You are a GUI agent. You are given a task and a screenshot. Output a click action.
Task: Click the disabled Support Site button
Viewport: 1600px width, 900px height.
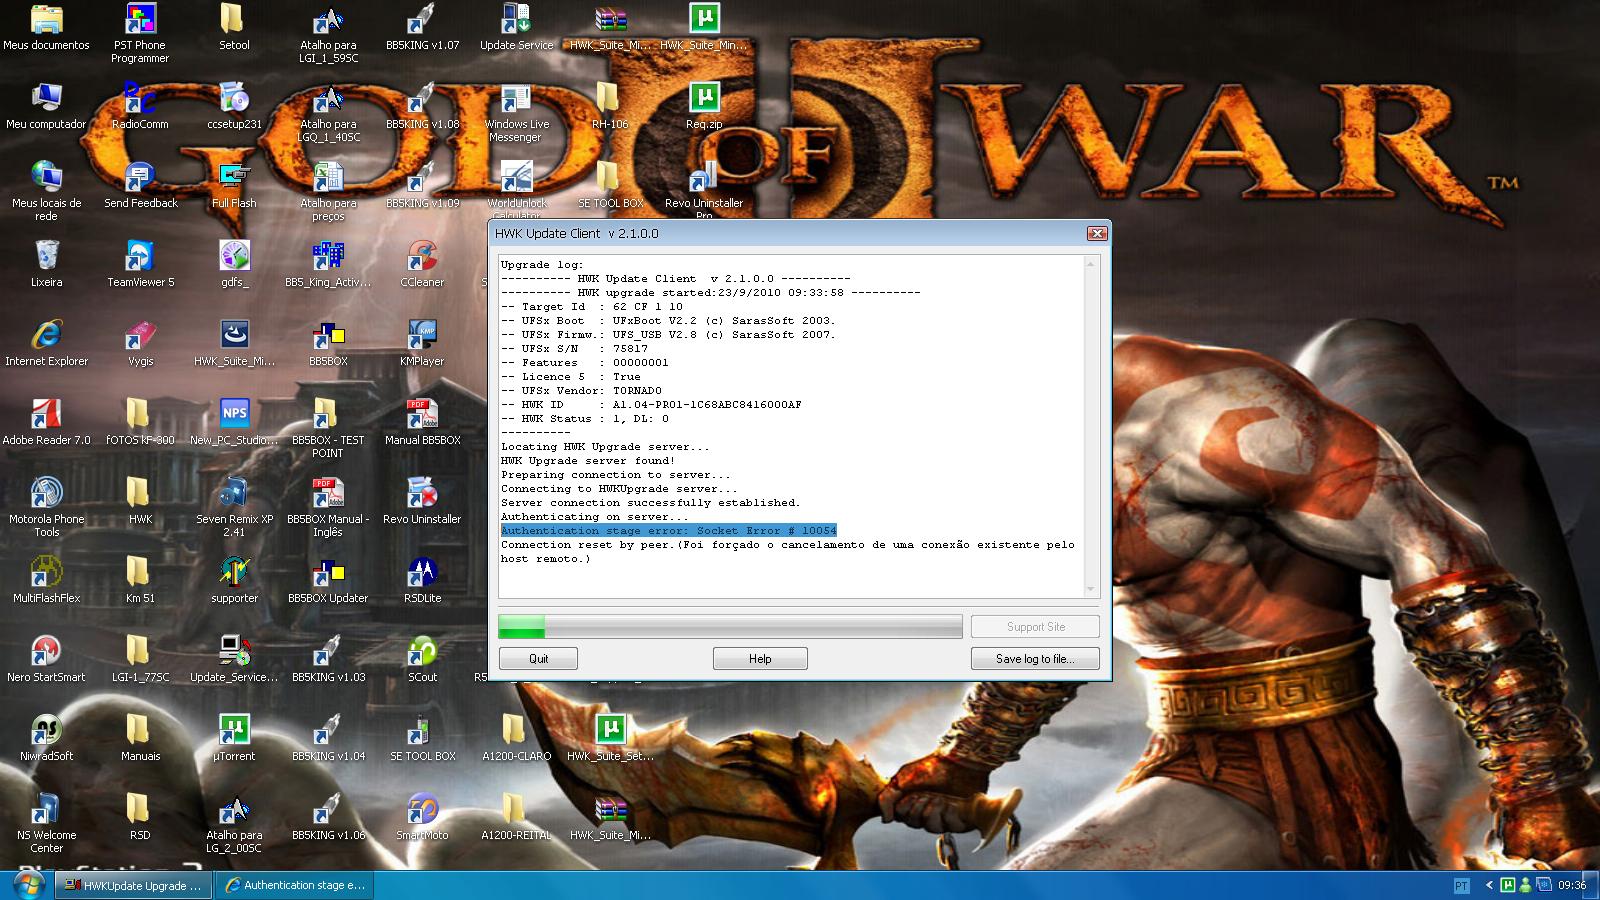click(1035, 626)
